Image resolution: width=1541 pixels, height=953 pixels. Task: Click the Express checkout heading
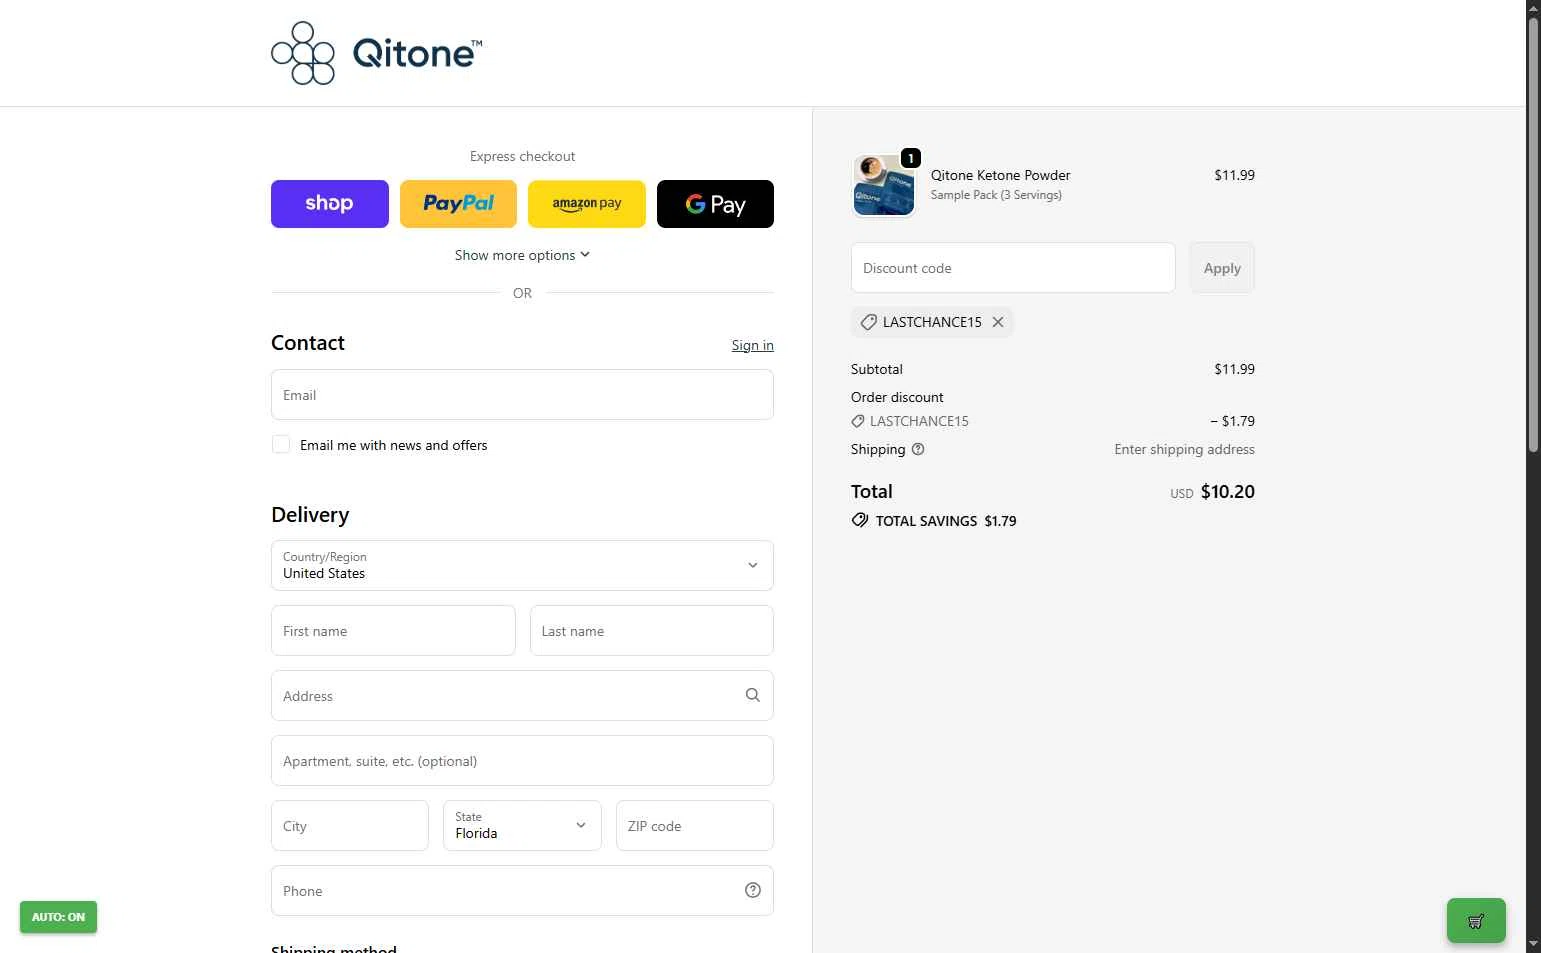pos(522,156)
